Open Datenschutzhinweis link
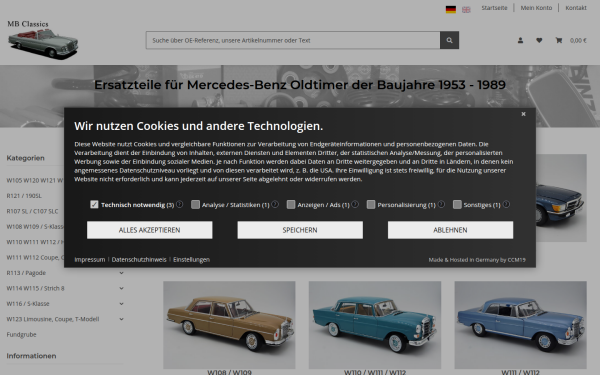 [x=139, y=259]
